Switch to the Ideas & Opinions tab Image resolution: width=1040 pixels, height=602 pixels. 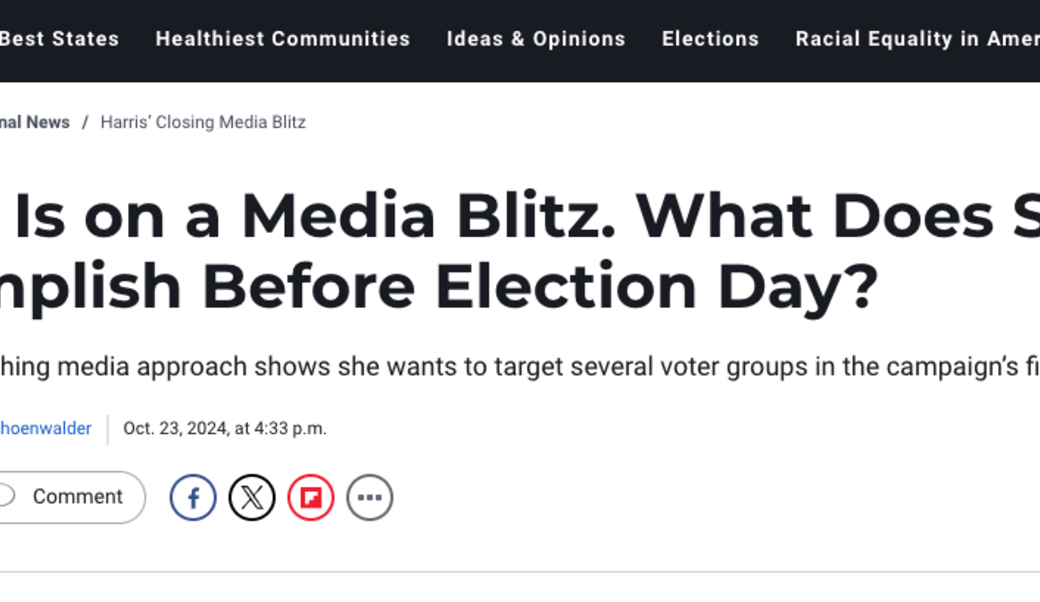tap(536, 39)
